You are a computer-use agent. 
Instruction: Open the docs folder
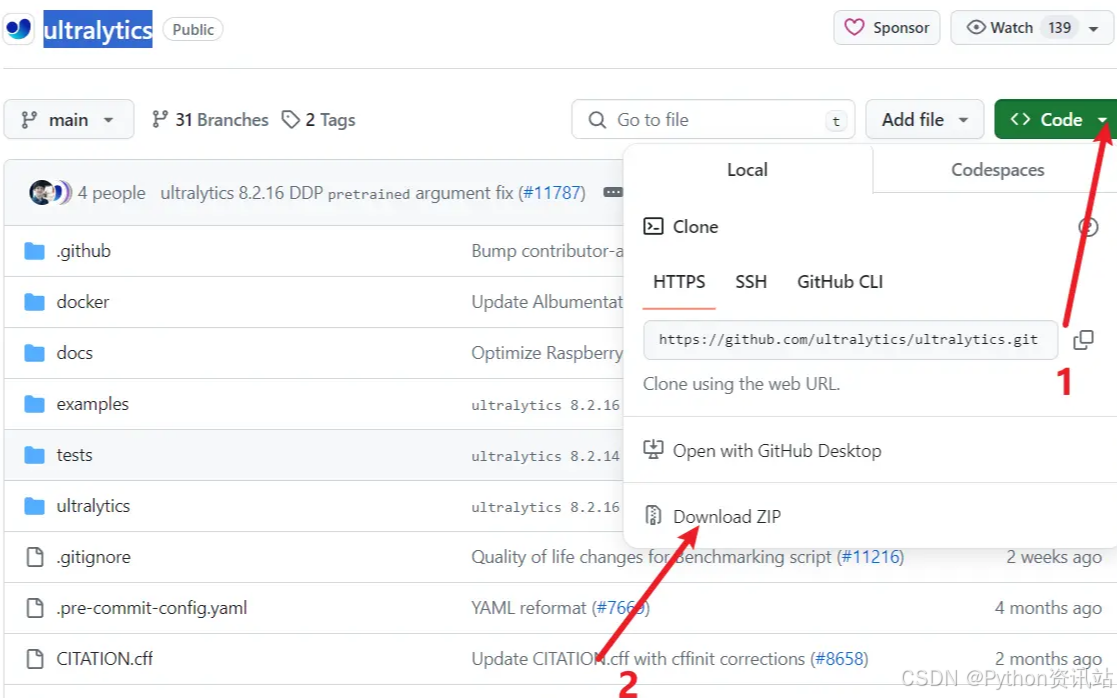tap(75, 353)
